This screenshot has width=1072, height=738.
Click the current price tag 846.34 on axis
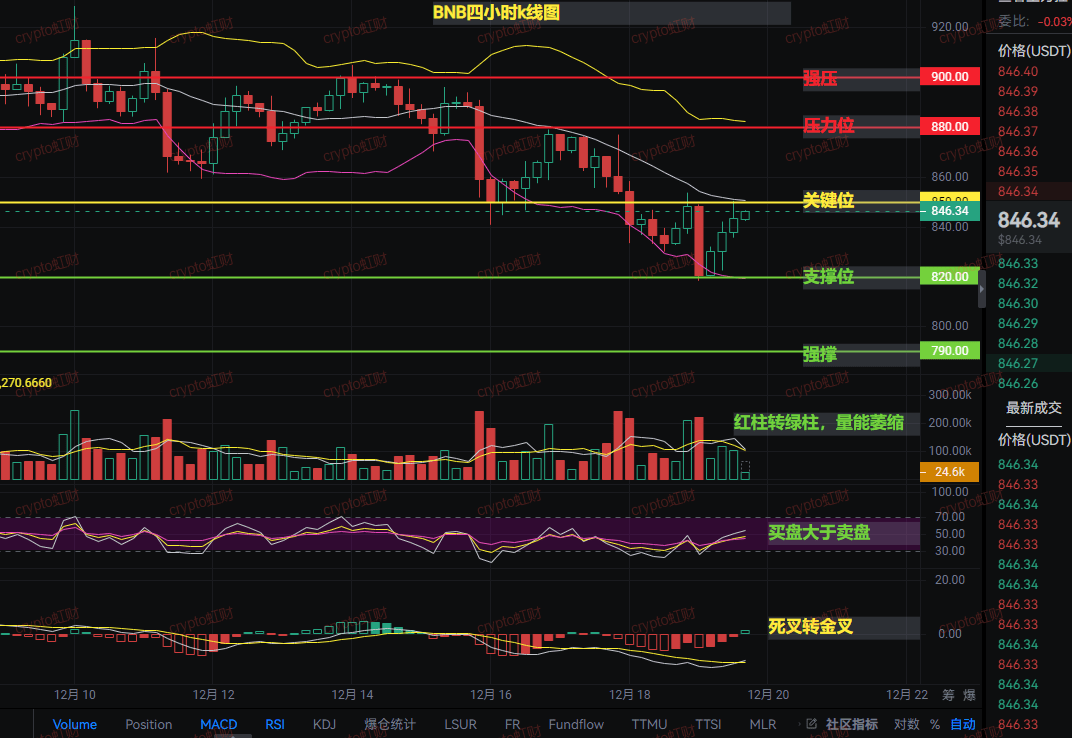950,211
